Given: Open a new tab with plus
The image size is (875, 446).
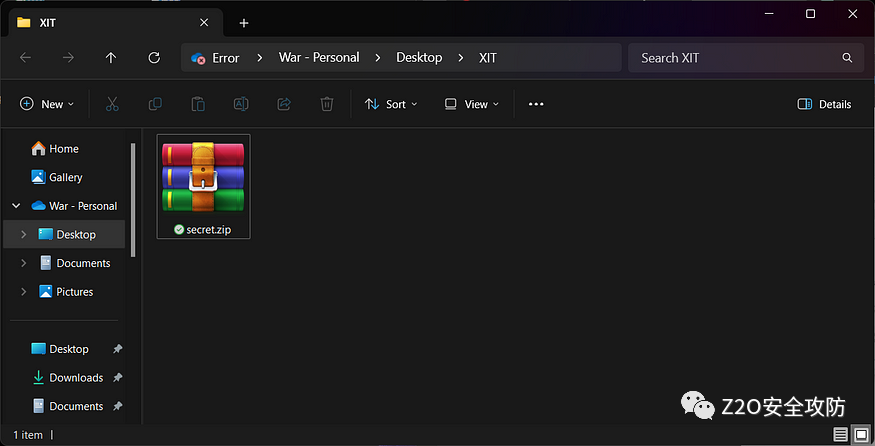Looking at the screenshot, I should [243, 23].
